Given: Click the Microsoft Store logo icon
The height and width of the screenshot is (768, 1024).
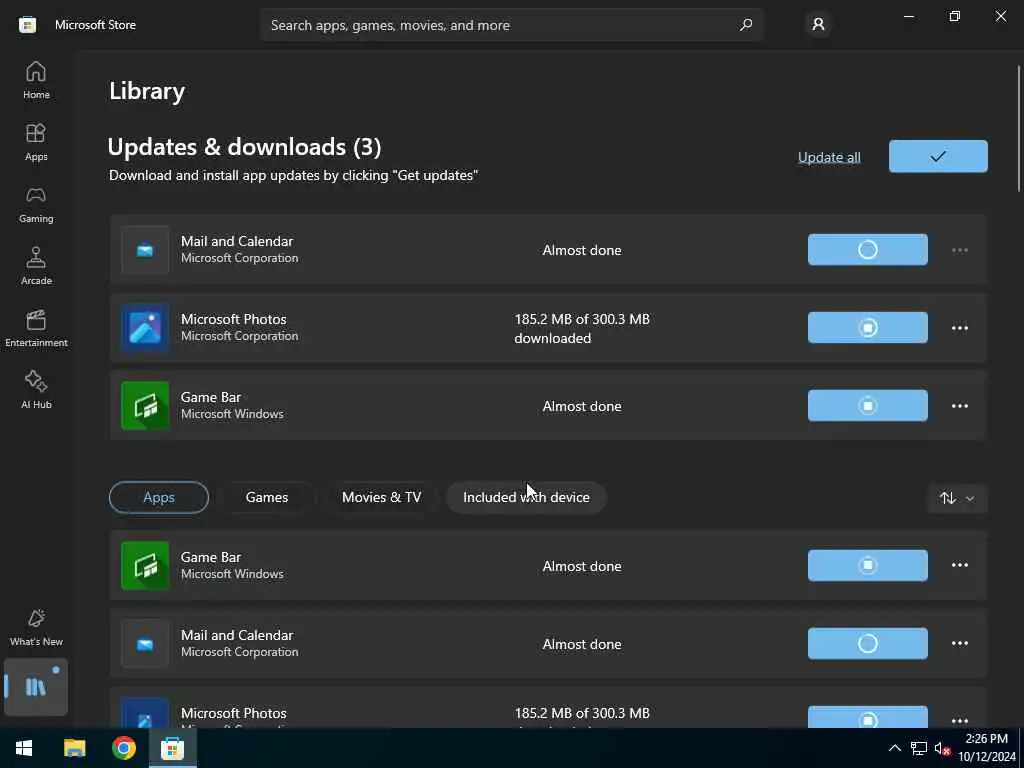Looking at the screenshot, I should click(27, 25).
